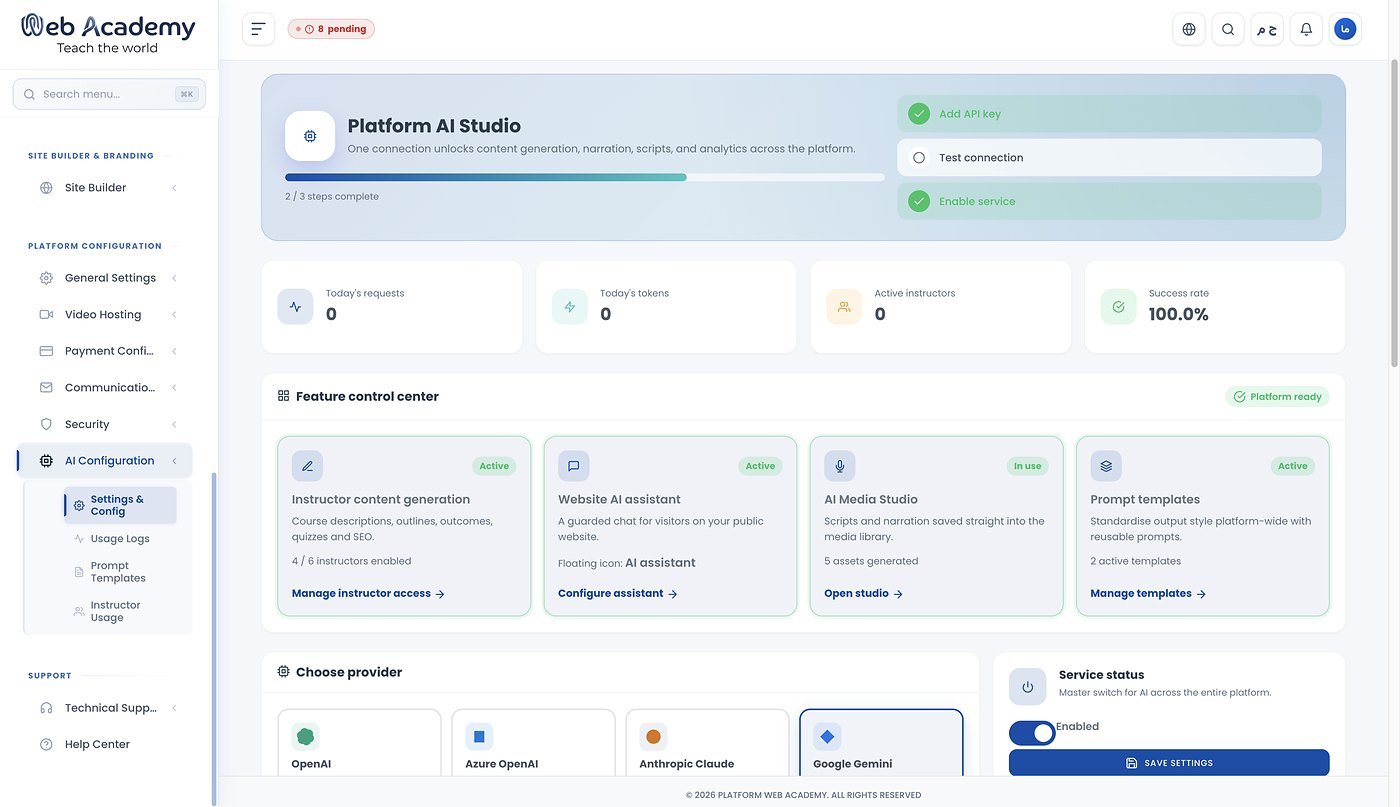Click the header search magnifier icon

(x=1228, y=29)
